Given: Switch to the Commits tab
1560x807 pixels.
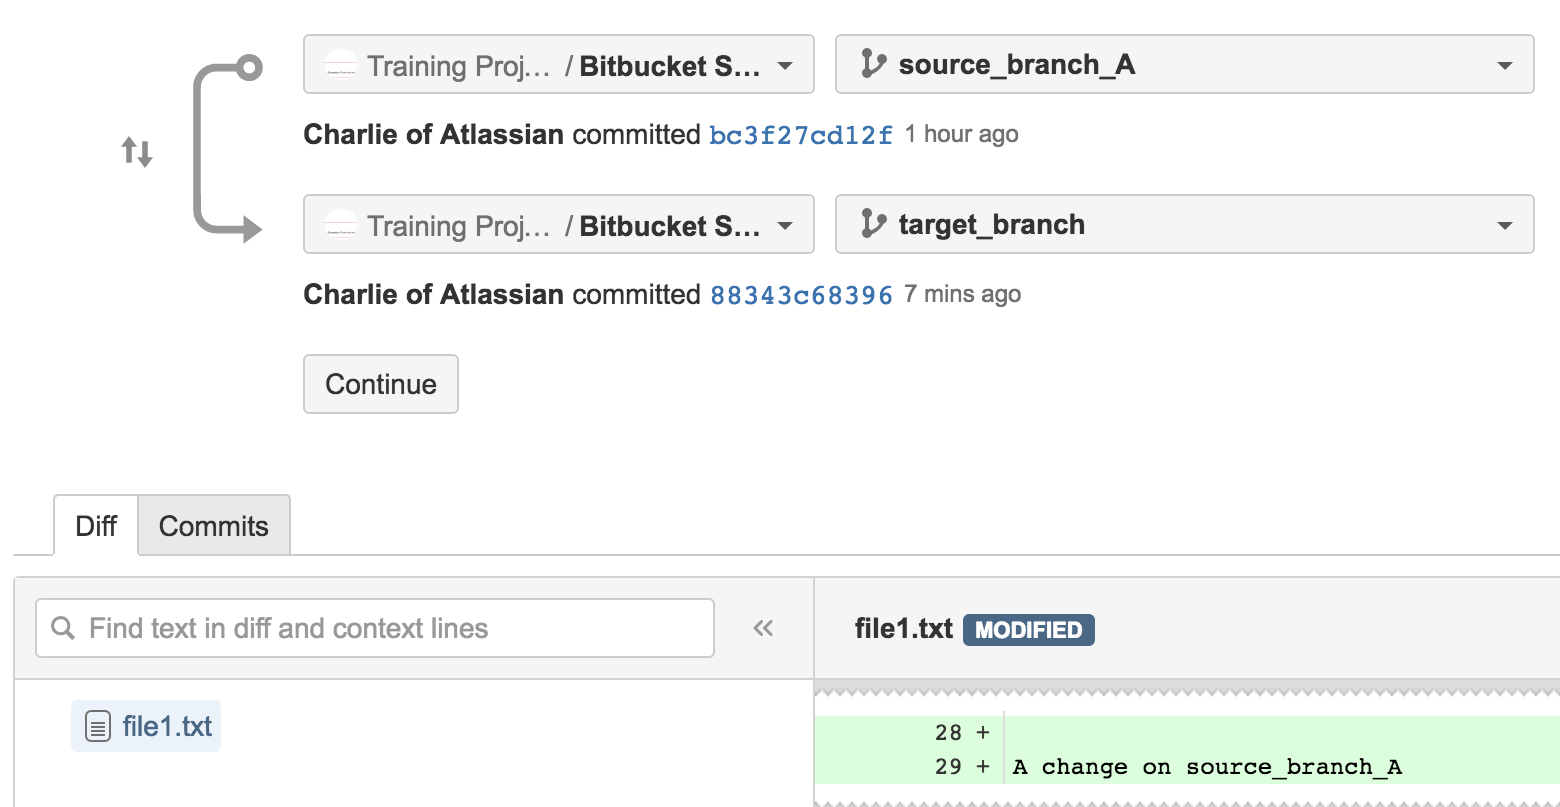Looking at the screenshot, I should (x=214, y=525).
